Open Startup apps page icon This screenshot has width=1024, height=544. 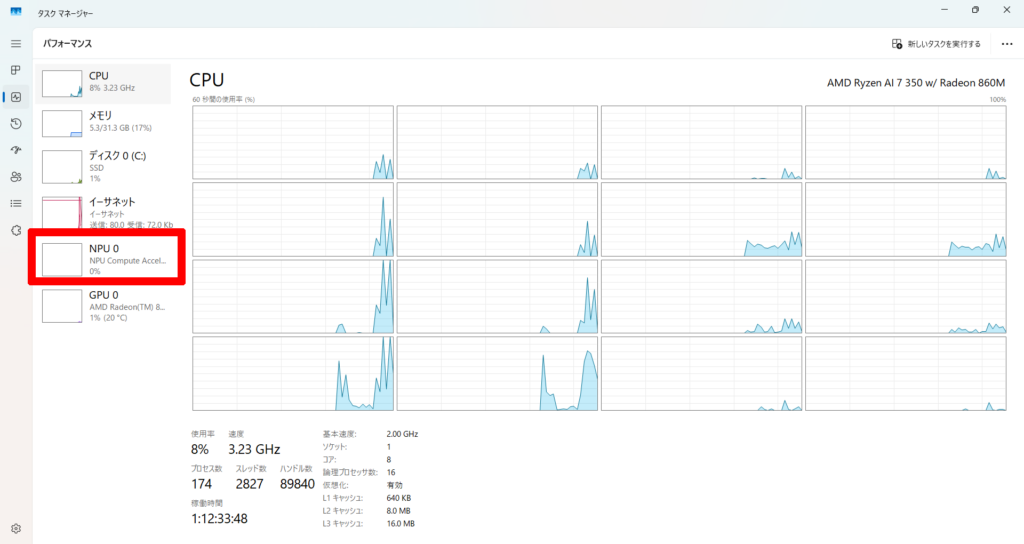pos(15,150)
